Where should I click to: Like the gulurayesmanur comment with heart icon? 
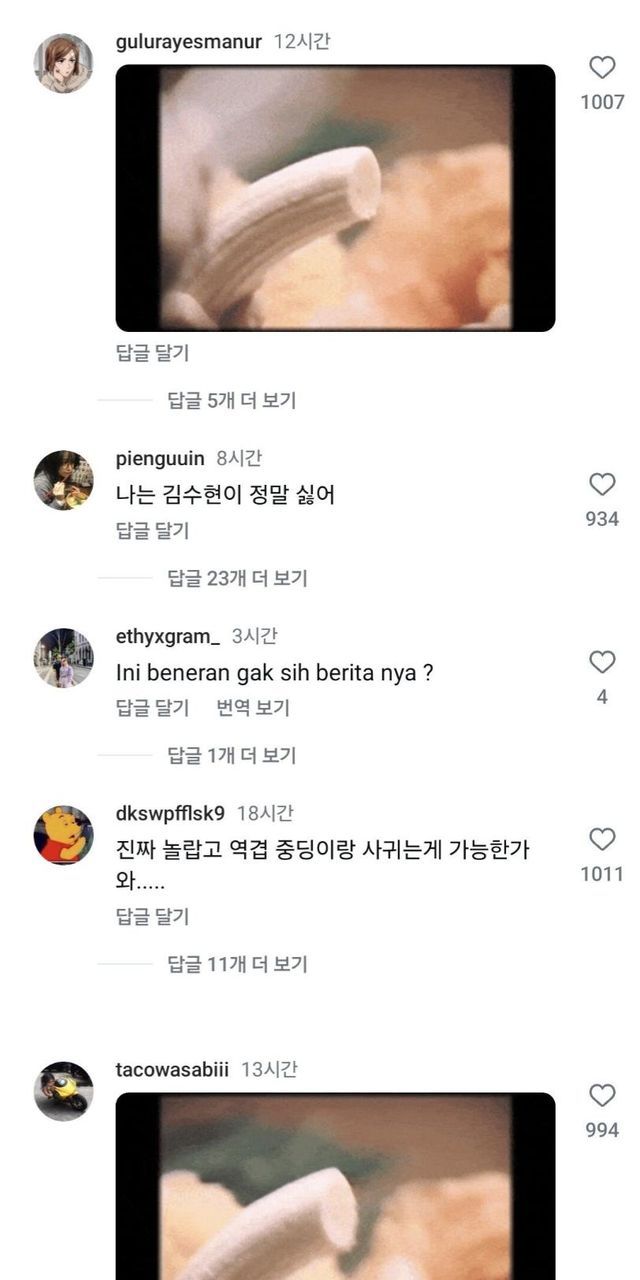click(x=602, y=68)
